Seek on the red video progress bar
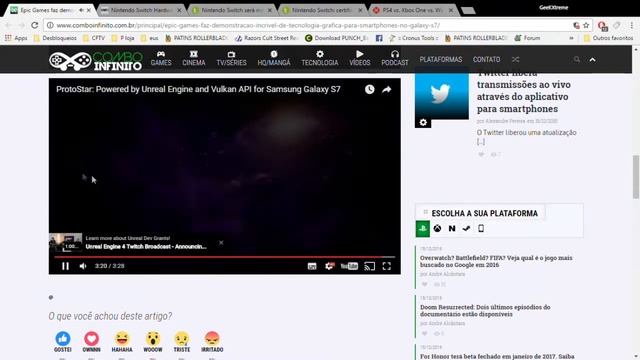The width and height of the screenshot is (640, 360). click(x=224, y=257)
